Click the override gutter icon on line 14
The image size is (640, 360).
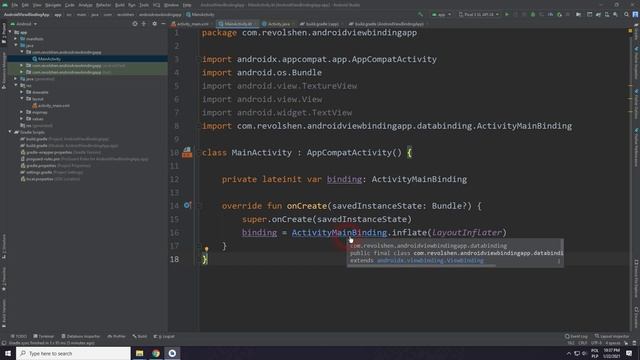coord(187,205)
